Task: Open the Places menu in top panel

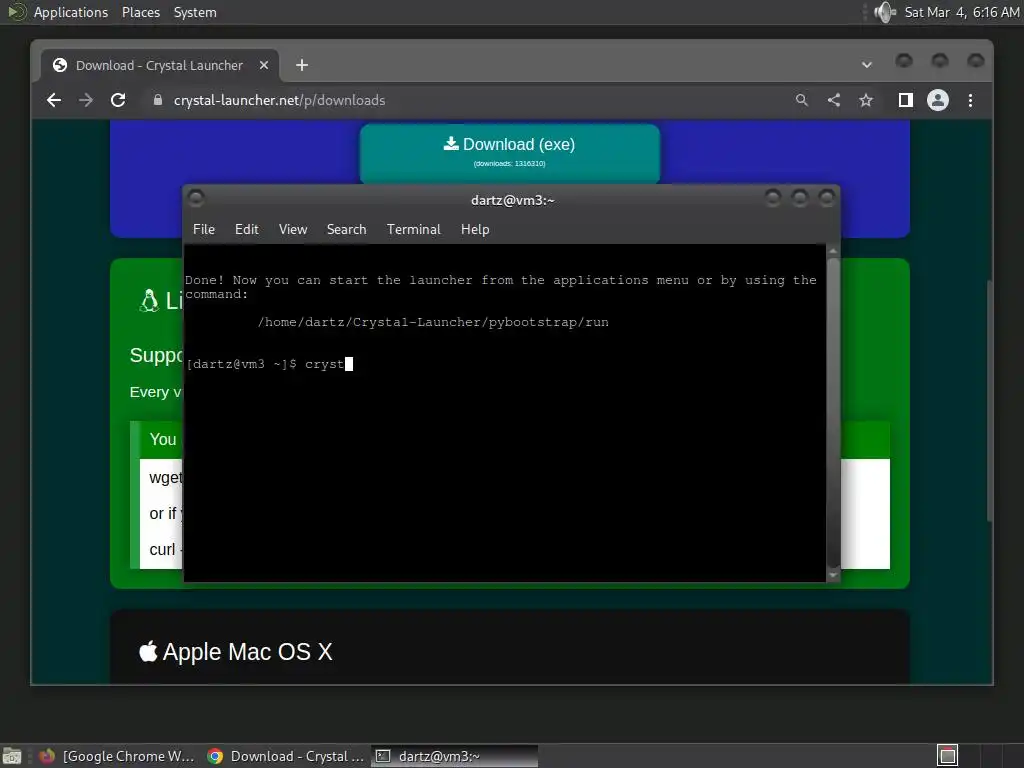Action: (x=140, y=12)
